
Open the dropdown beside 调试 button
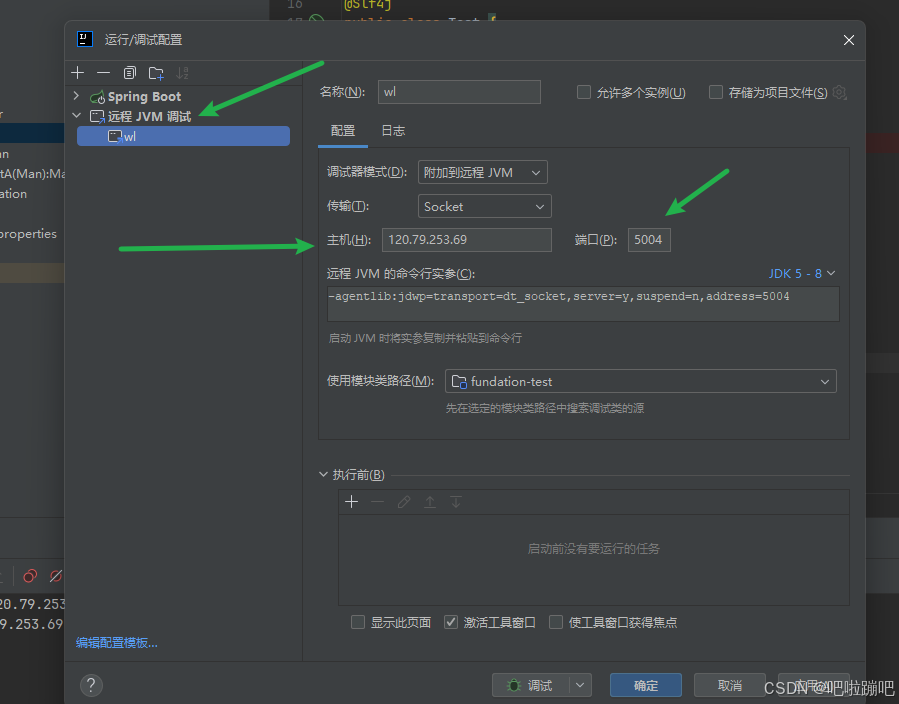pyautogui.click(x=580, y=685)
